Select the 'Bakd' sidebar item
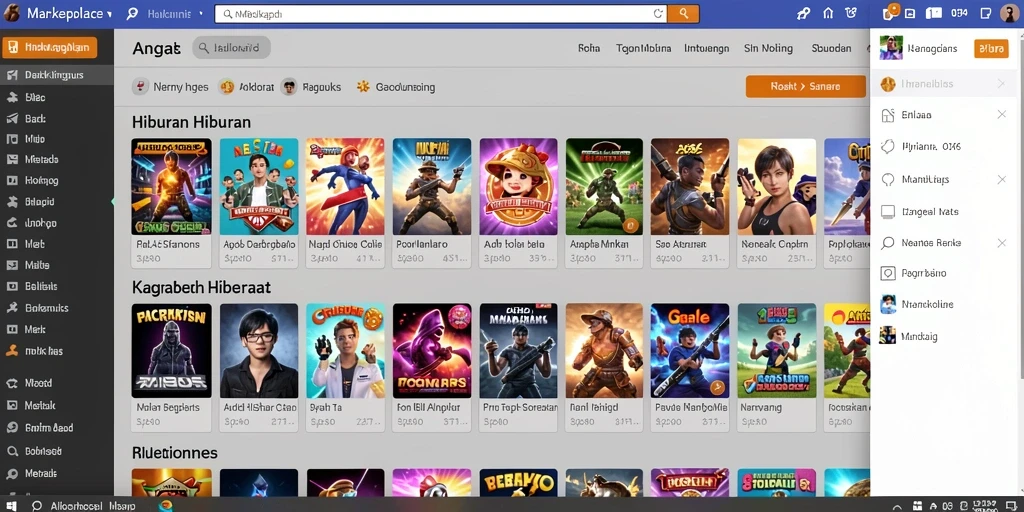 click(26, 119)
